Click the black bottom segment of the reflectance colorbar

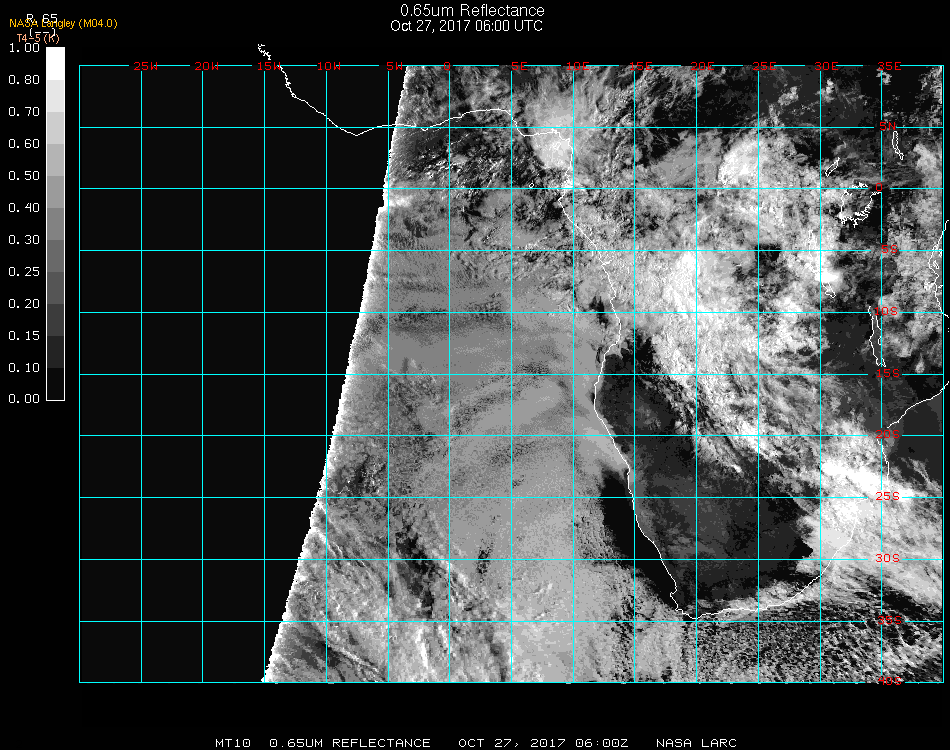[55, 384]
